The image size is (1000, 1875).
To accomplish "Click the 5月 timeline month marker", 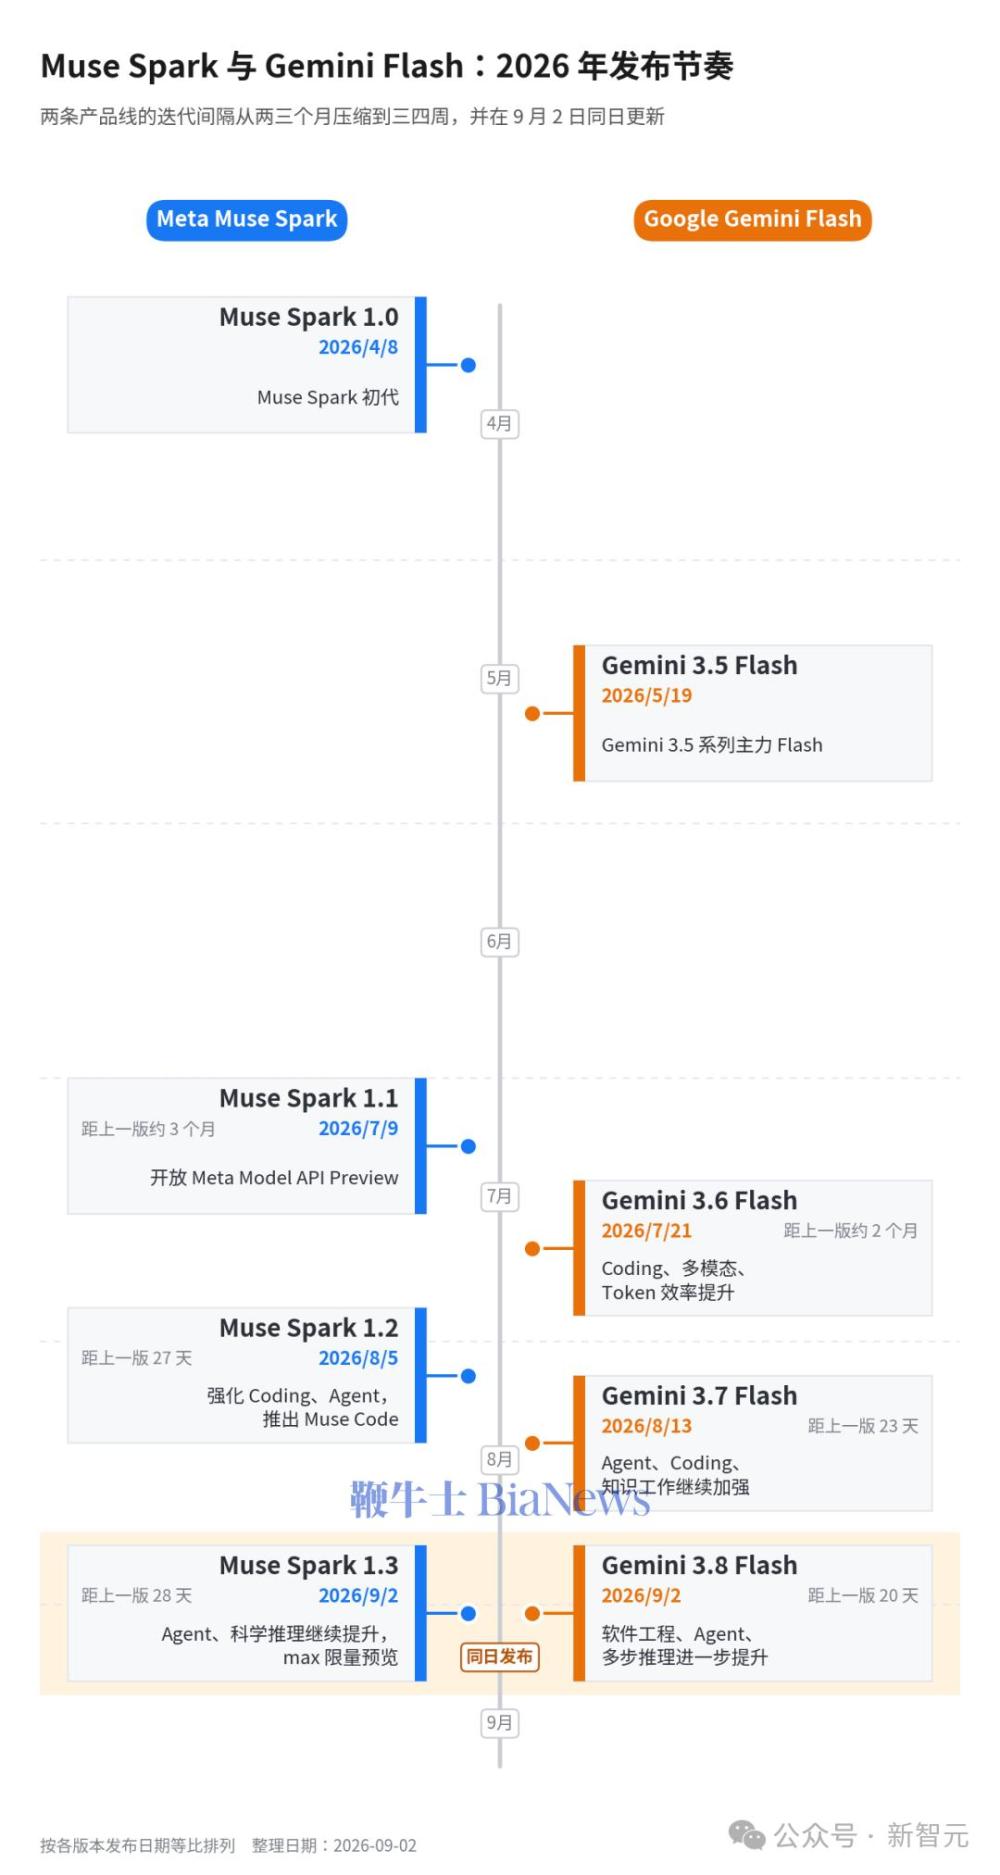I will click(x=499, y=678).
